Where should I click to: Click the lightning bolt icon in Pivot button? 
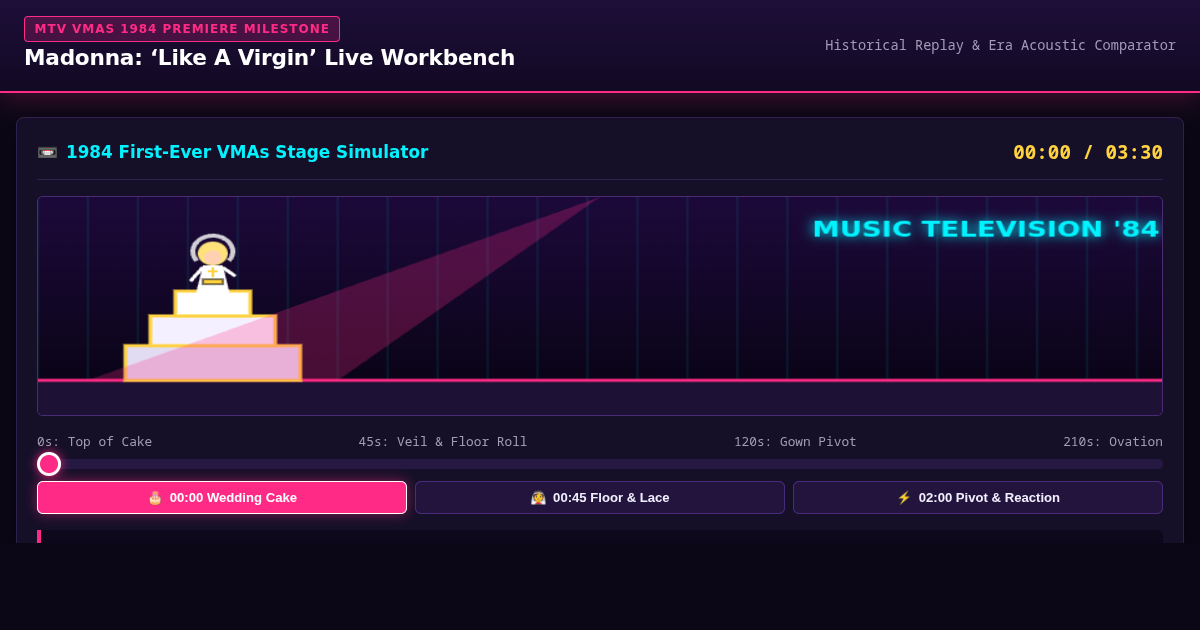(904, 498)
